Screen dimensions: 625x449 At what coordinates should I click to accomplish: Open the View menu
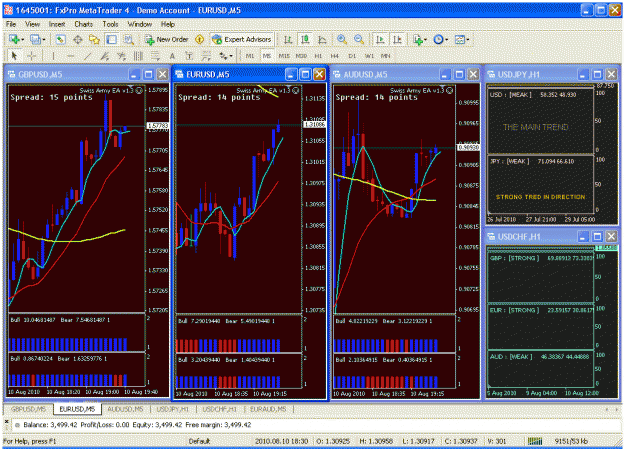[32, 24]
